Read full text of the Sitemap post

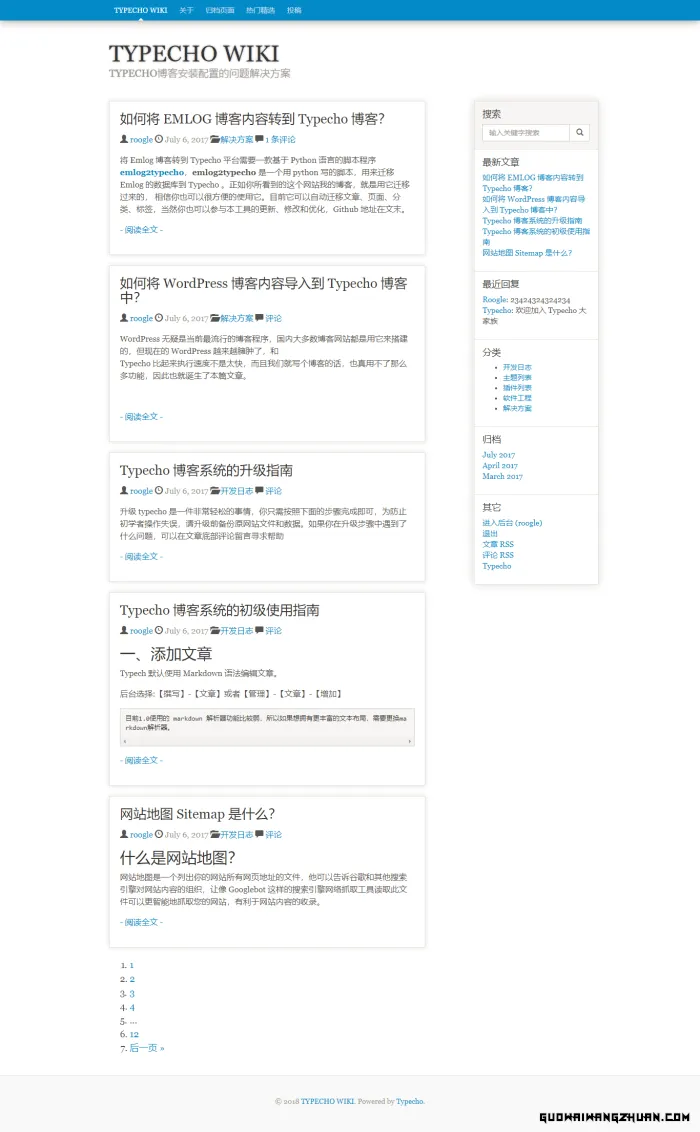[x=141, y=922]
